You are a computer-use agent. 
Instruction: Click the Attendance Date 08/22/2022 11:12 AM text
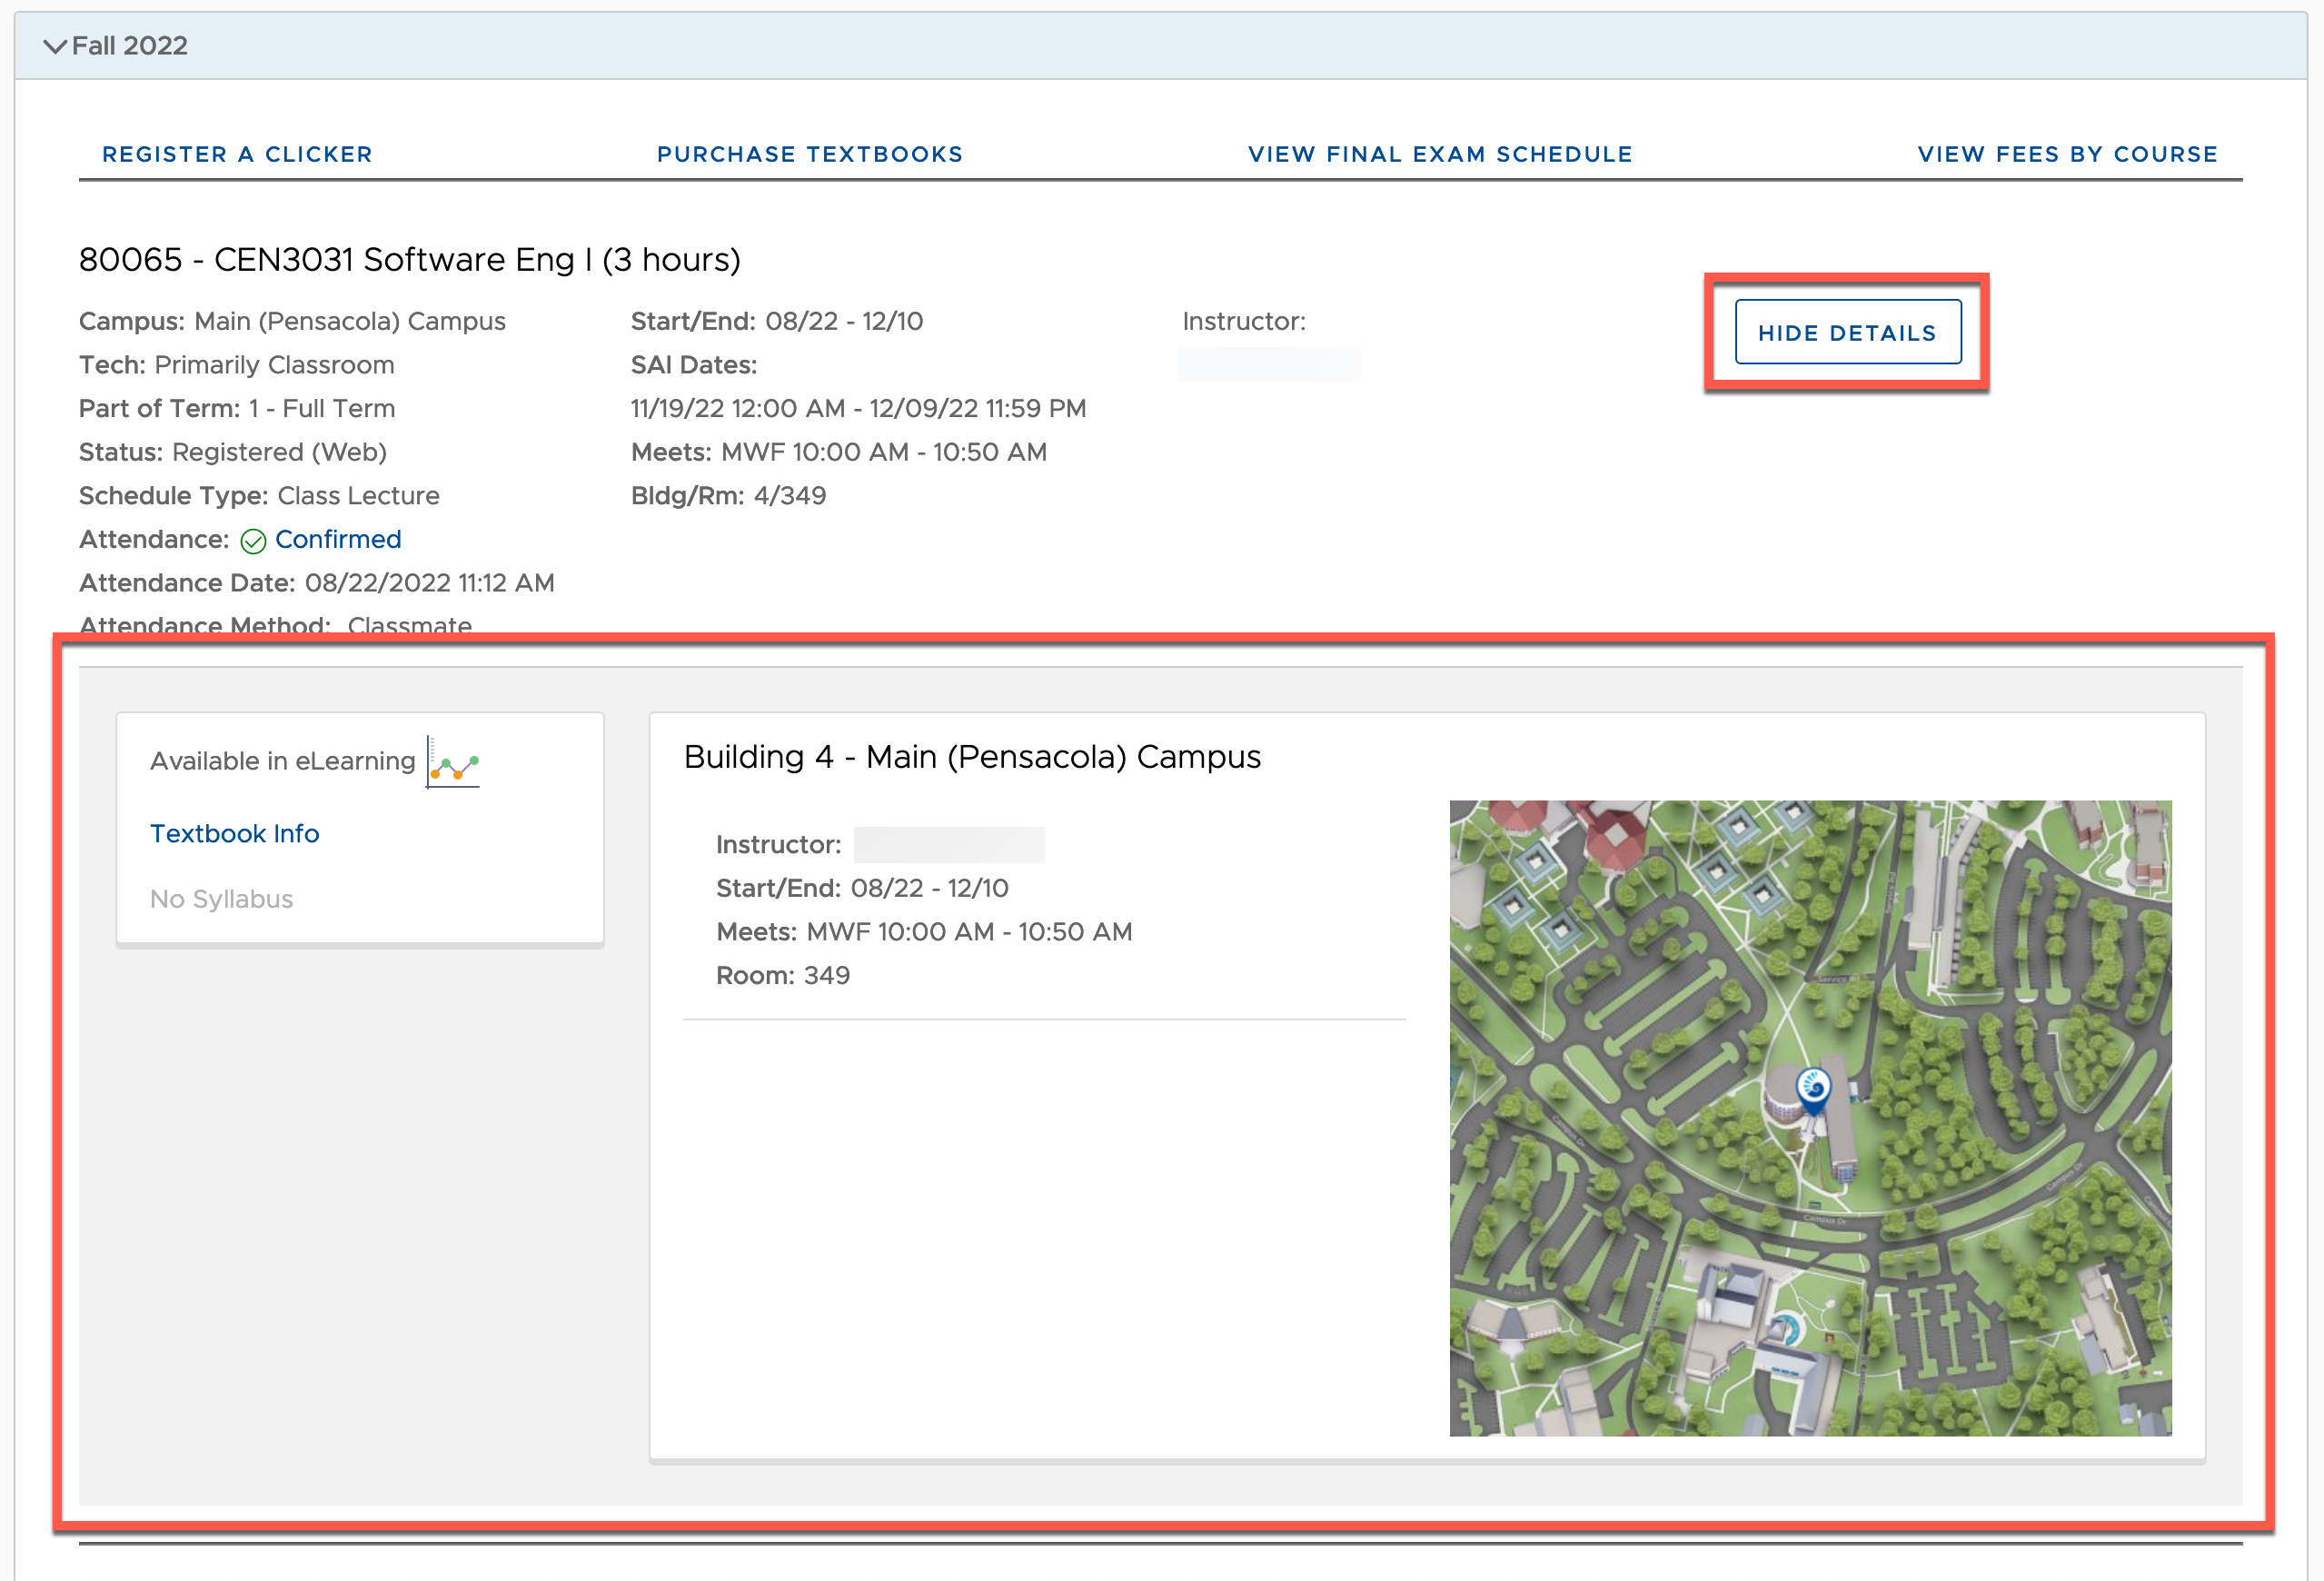pos(316,583)
